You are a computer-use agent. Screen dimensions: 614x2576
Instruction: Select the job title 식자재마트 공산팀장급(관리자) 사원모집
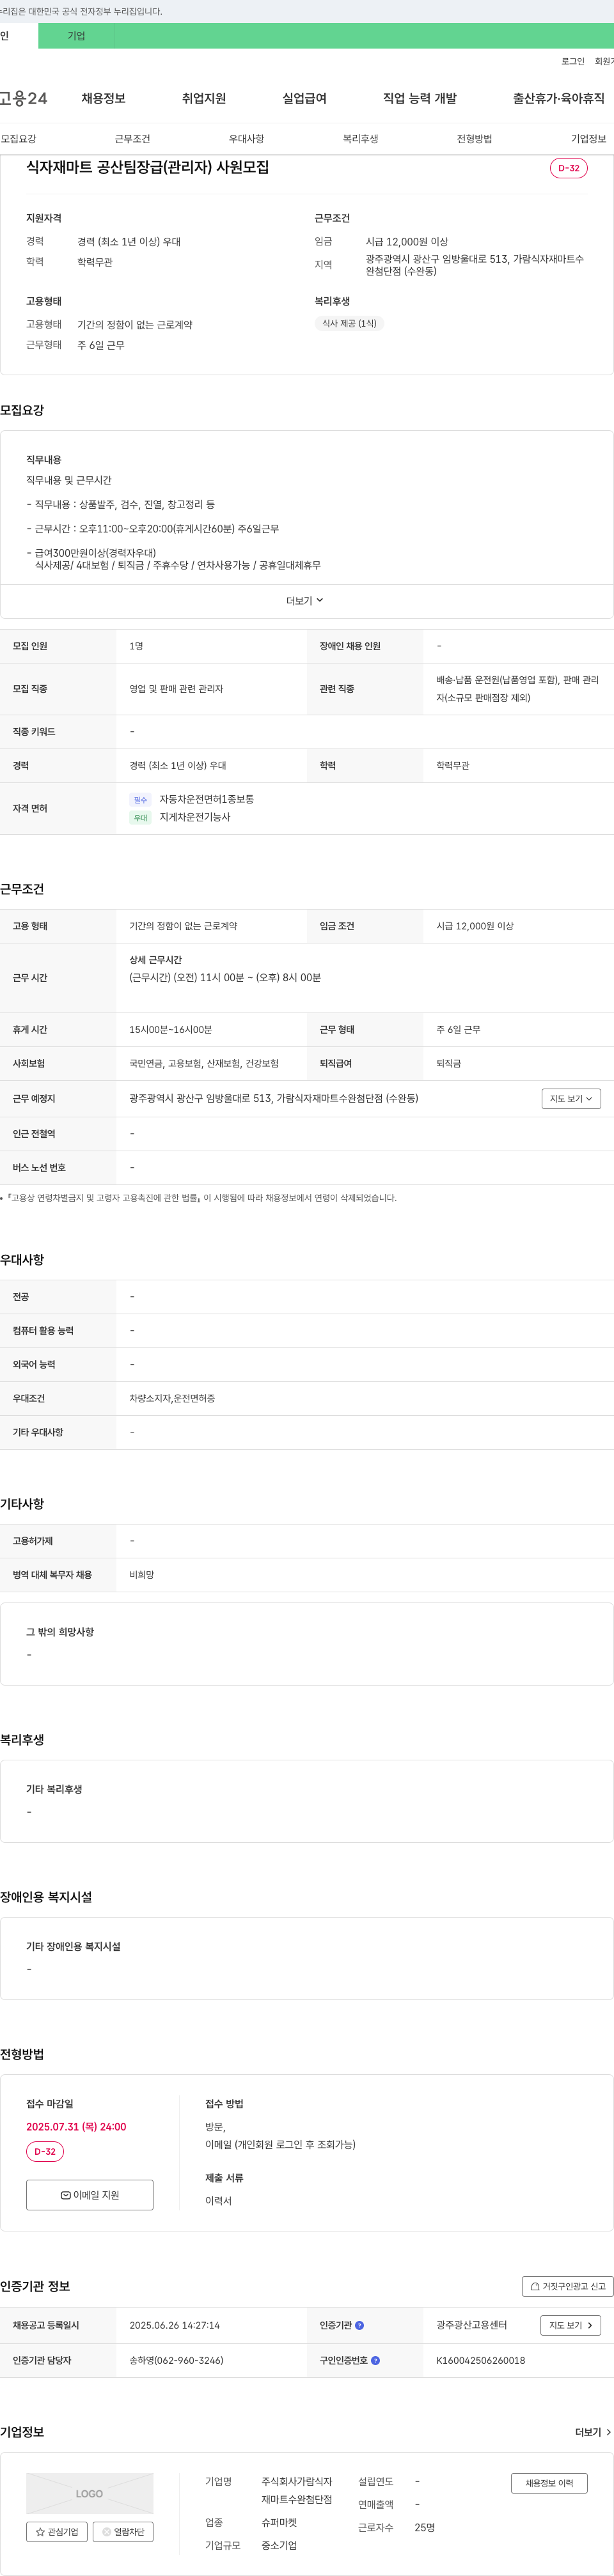(147, 167)
